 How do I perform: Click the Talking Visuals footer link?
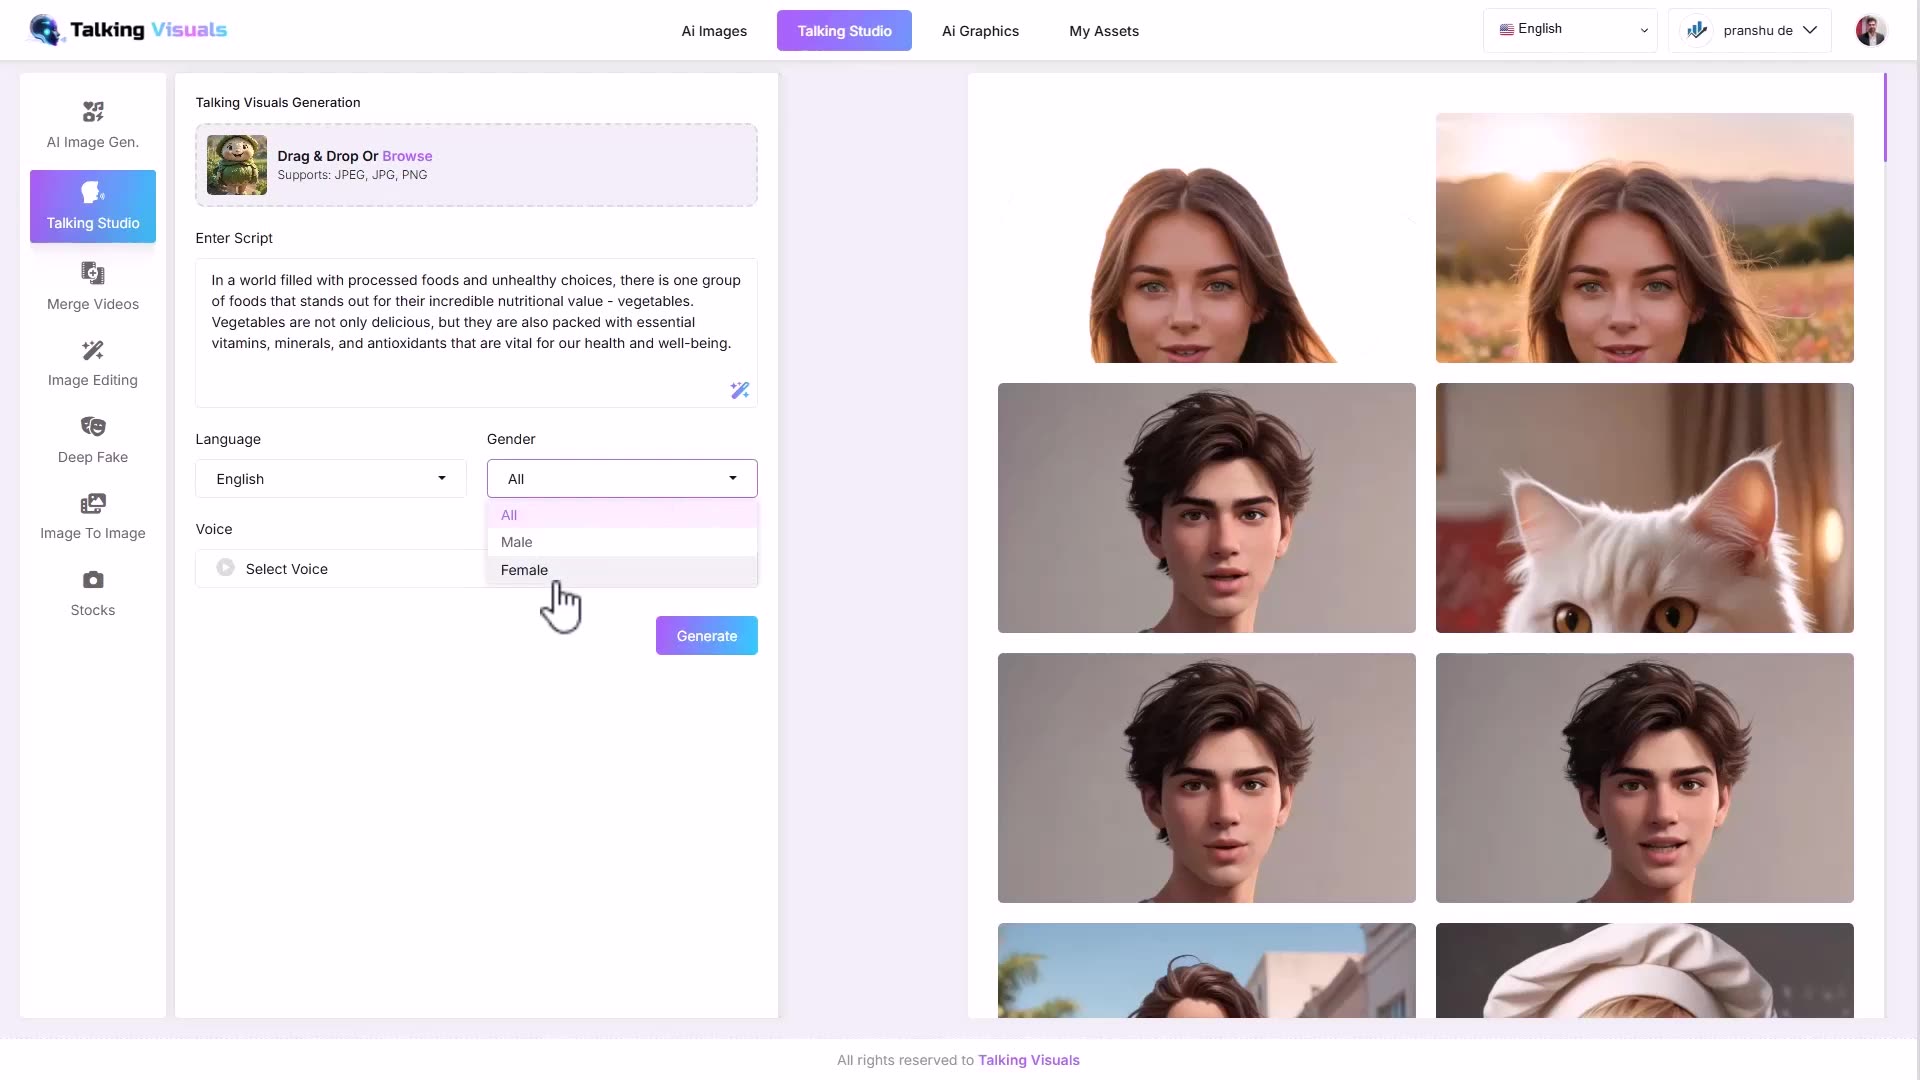[1029, 1059]
